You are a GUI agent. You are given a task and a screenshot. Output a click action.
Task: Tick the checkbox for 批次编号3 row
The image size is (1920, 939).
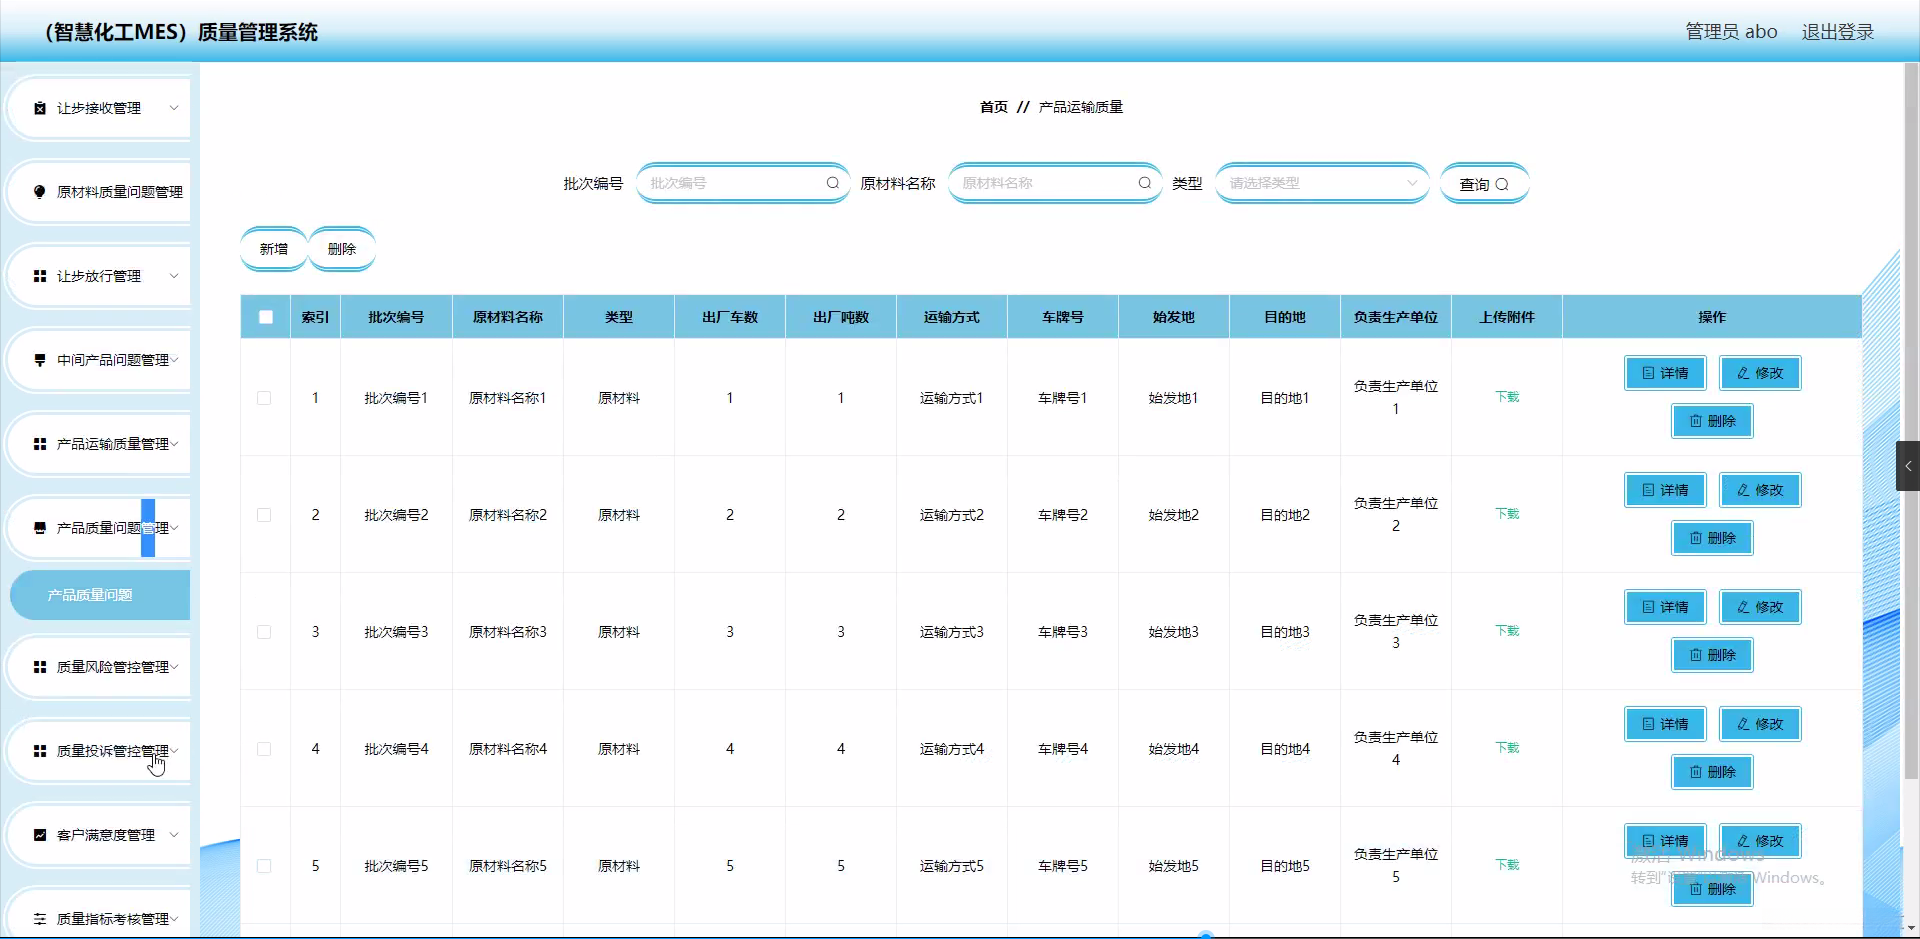click(264, 632)
